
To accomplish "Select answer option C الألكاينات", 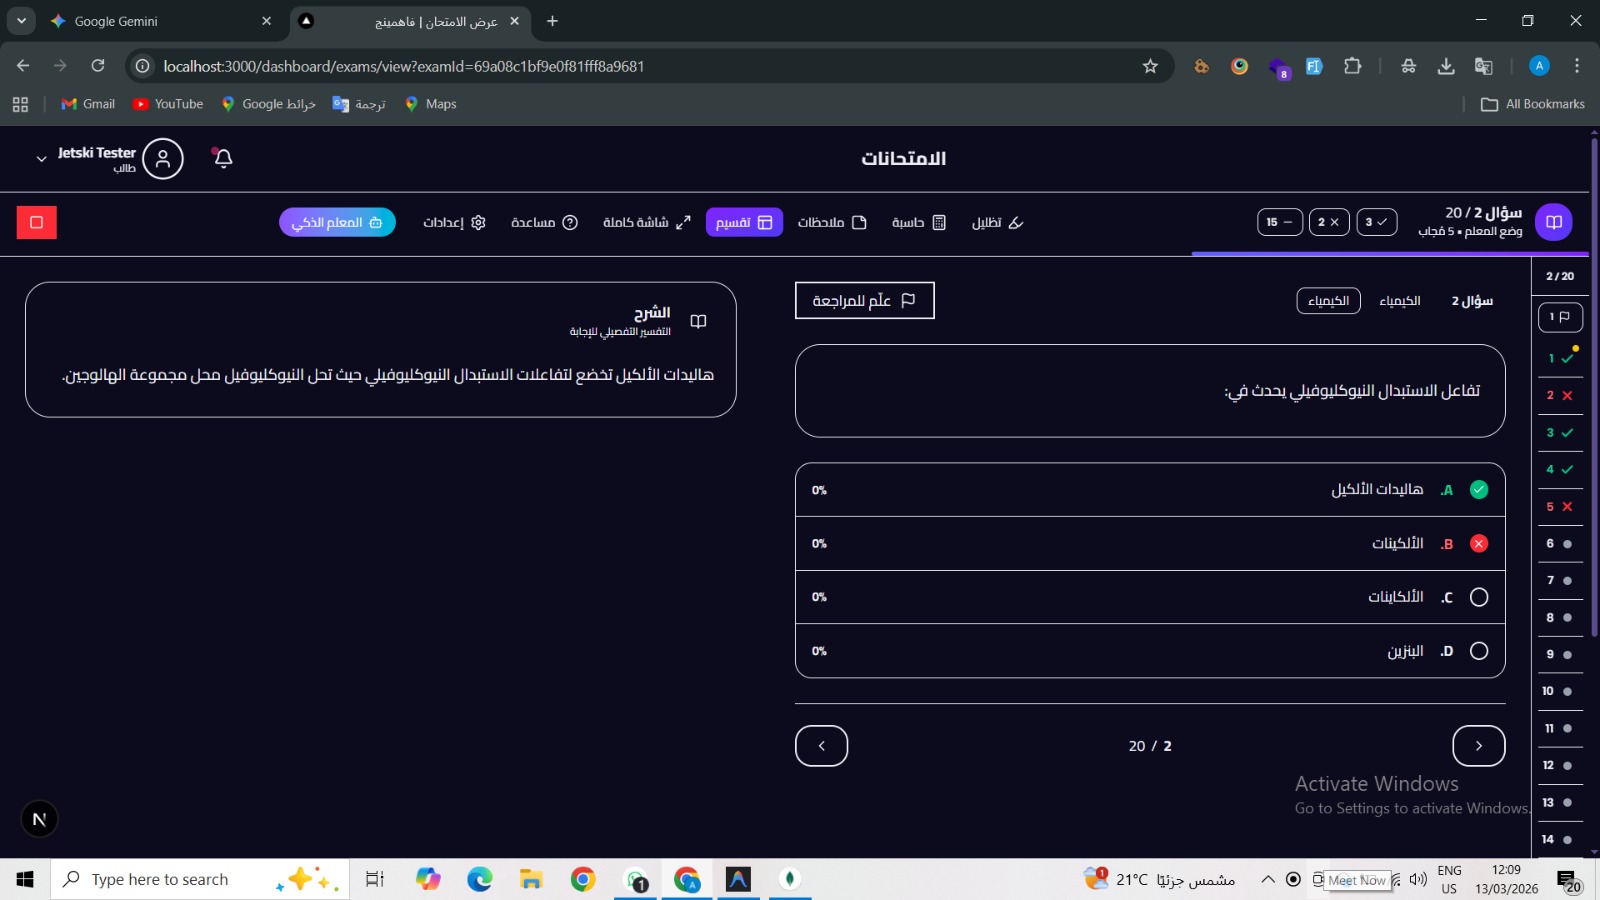I will click(1150, 597).
